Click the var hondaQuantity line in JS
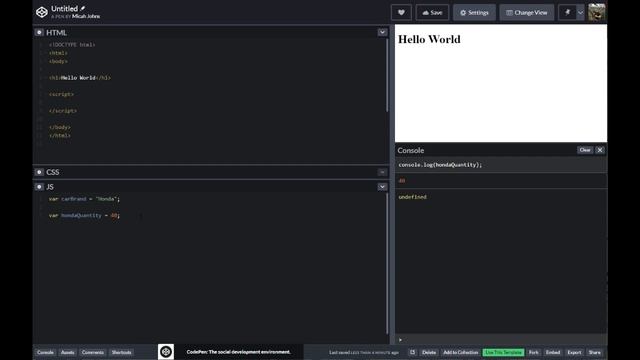 pos(84,216)
